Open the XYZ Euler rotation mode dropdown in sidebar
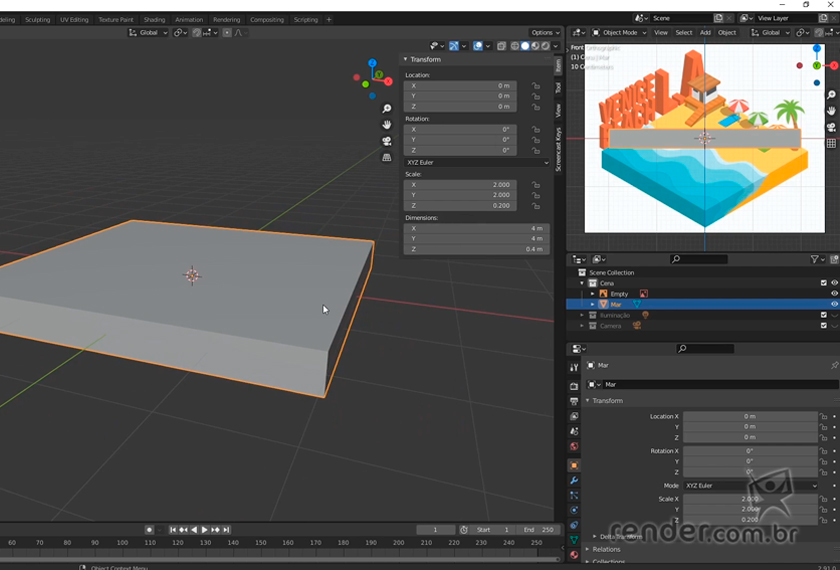This screenshot has height=570, width=840. click(x=476, y=162)
